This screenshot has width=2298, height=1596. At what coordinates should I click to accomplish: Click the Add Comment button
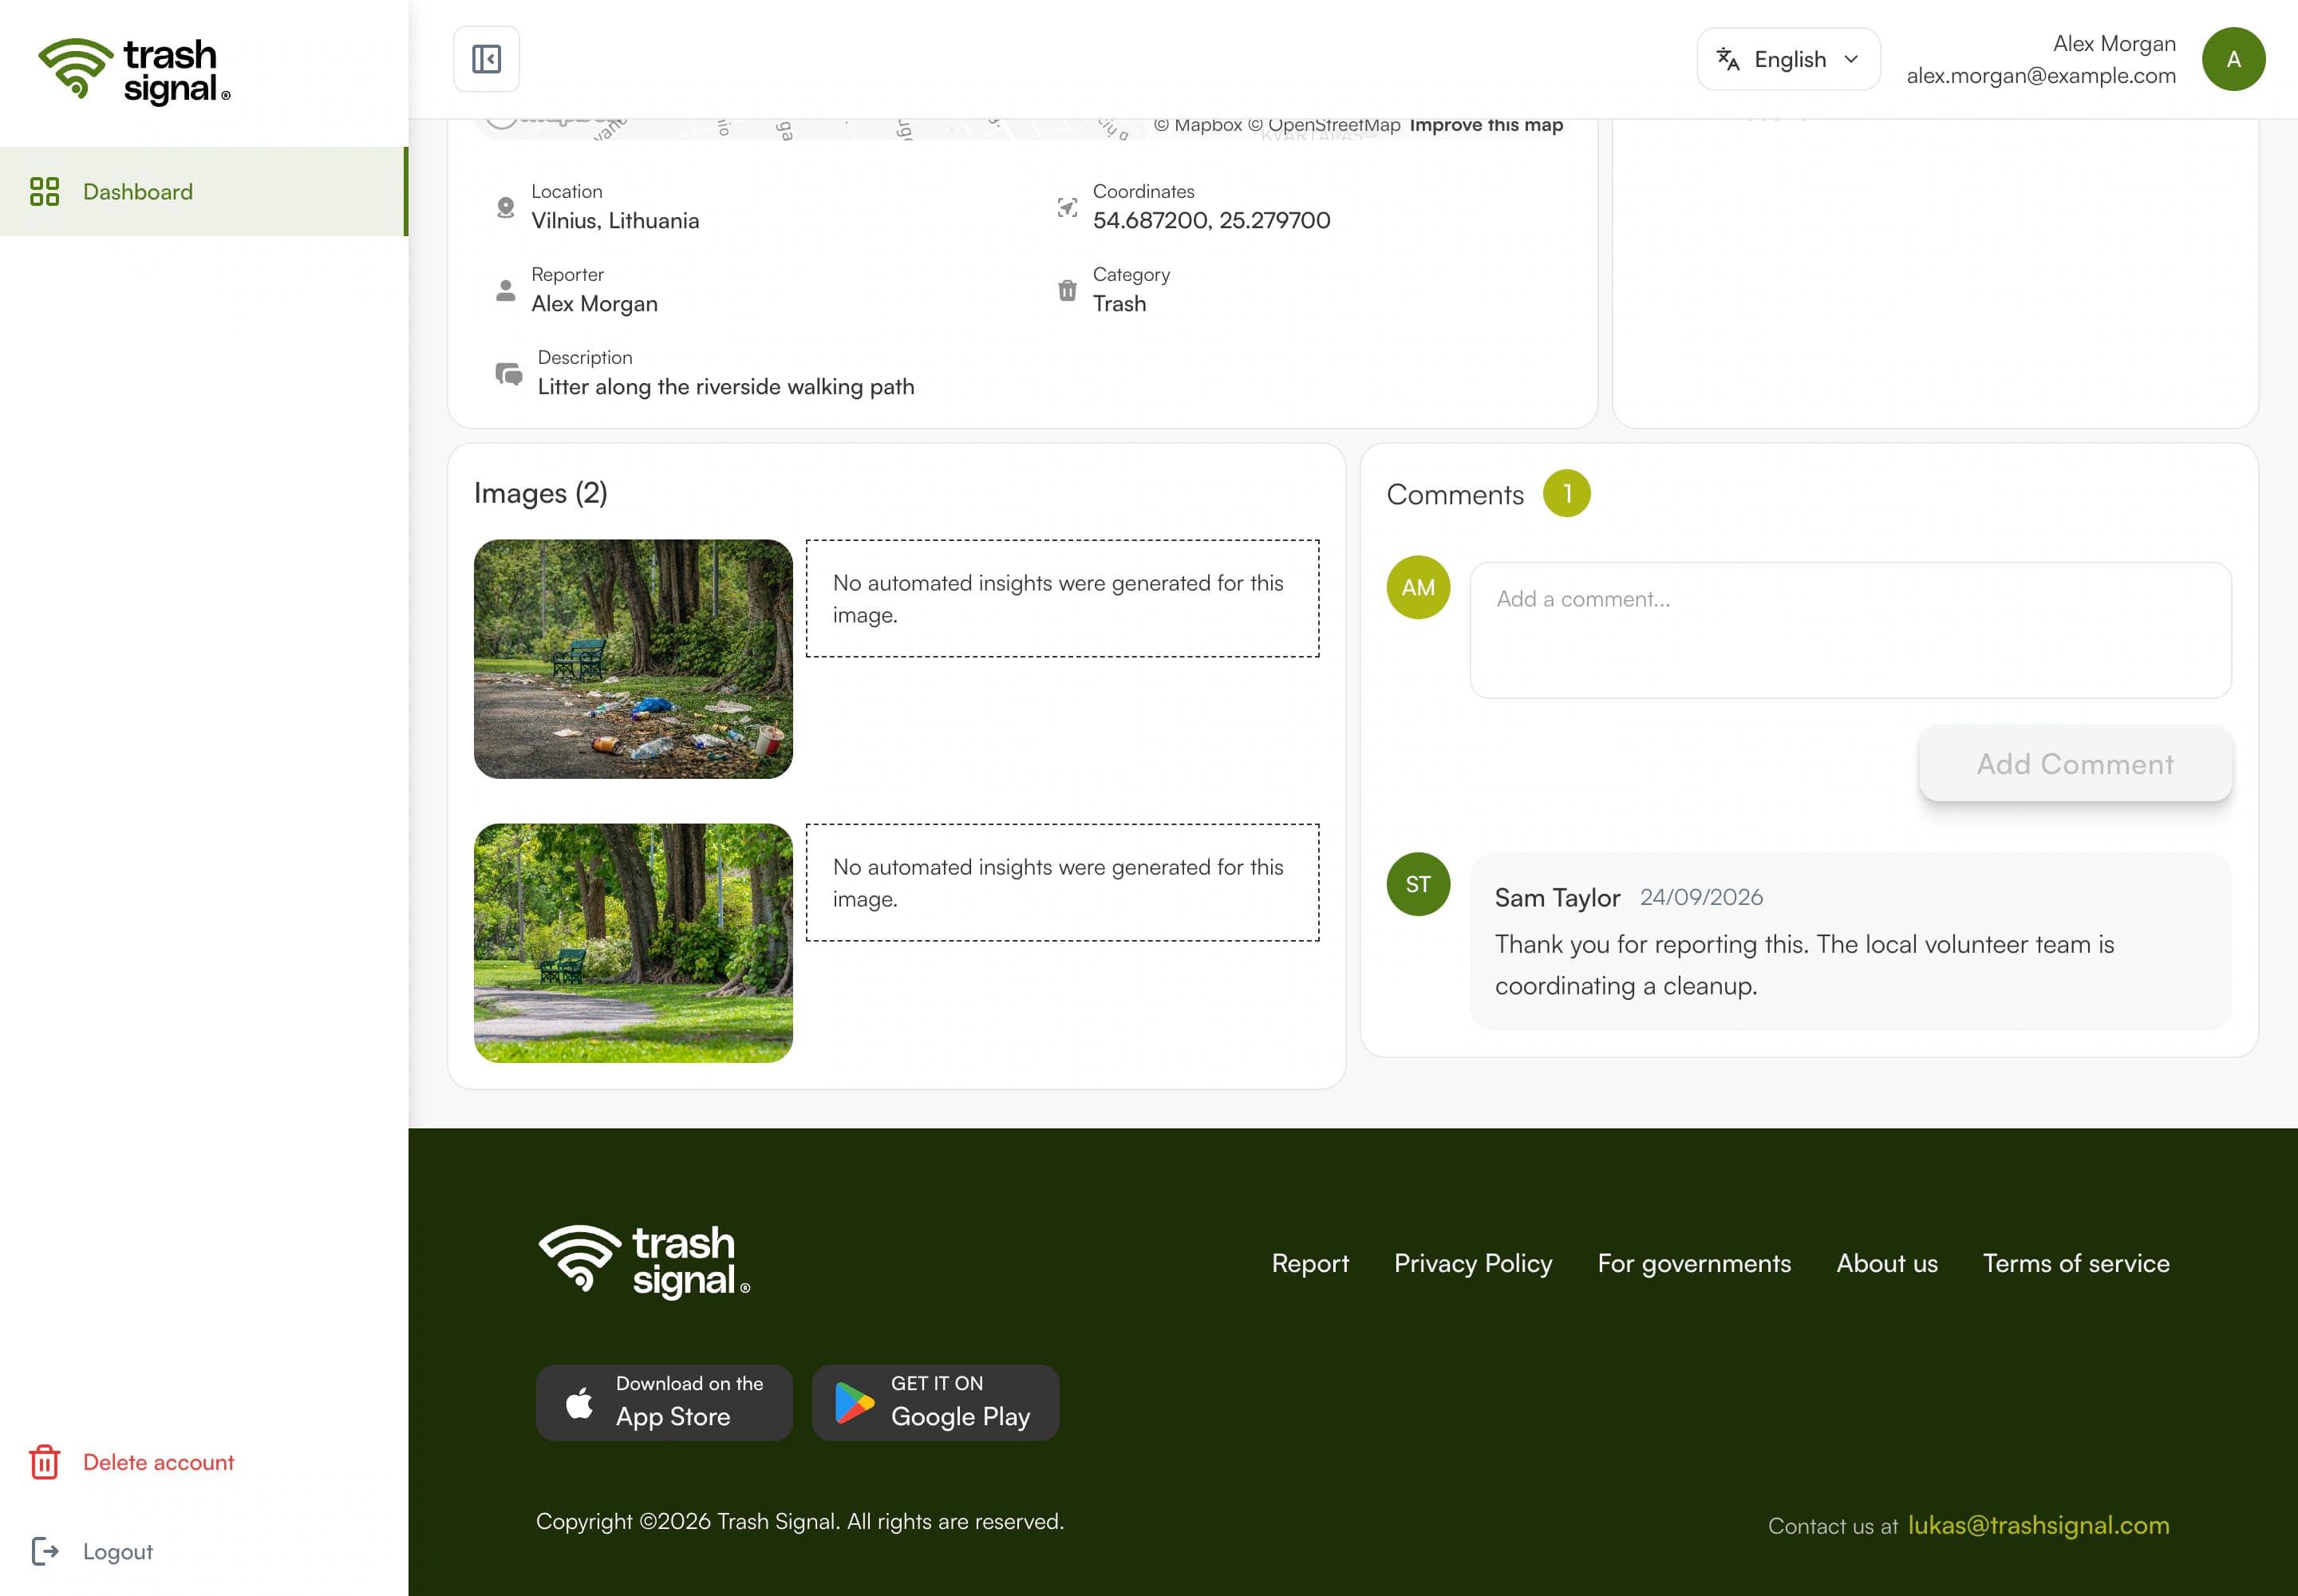click(x=2075, y=763)
